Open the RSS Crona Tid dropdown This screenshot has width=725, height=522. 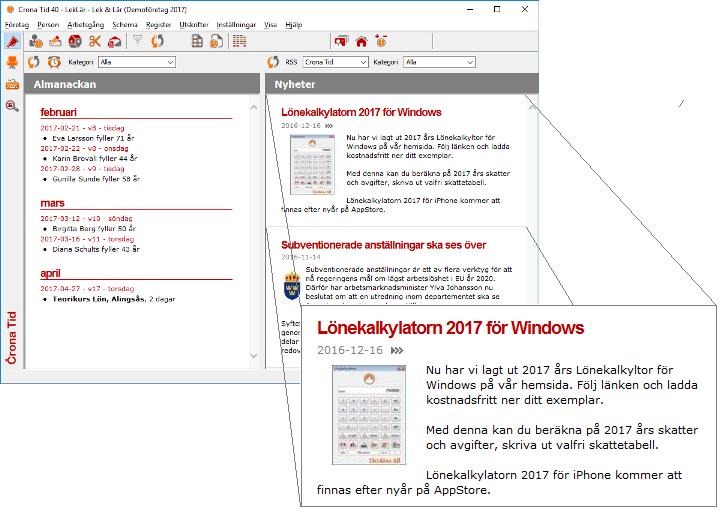click(336, 62)
